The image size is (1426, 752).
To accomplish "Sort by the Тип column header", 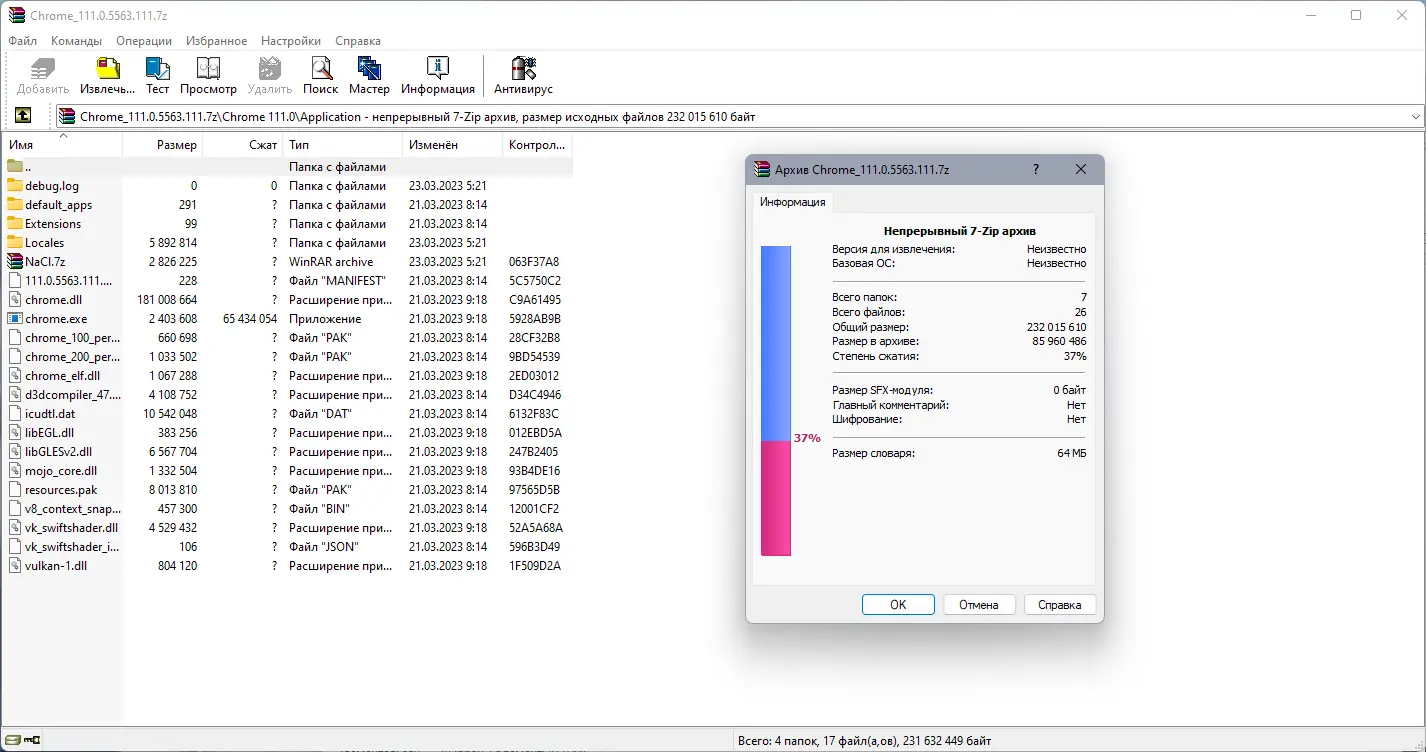I will point(343,145).
